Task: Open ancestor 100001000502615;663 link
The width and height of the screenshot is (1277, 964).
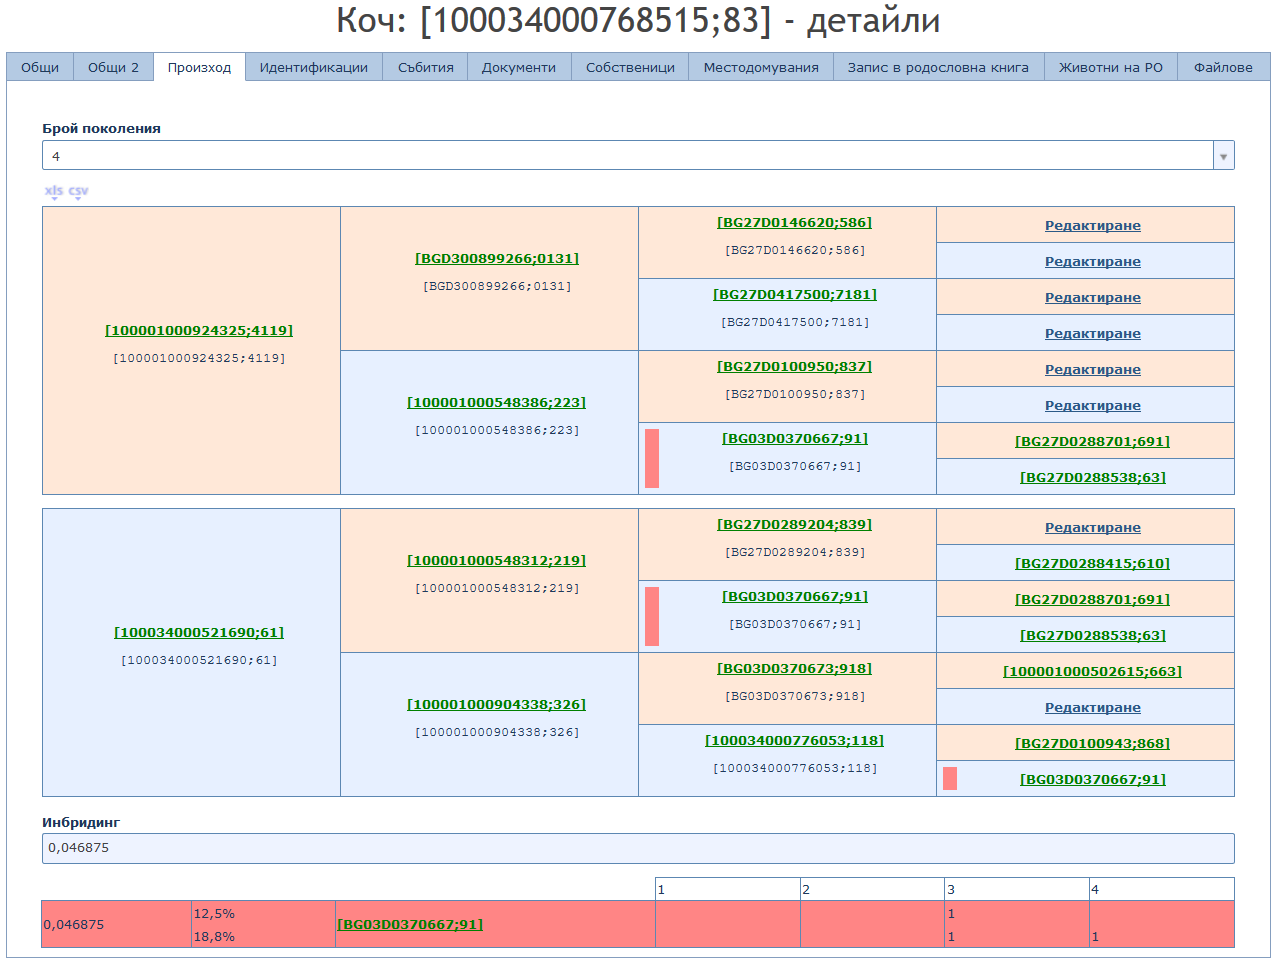Action: coord(1092,672)
